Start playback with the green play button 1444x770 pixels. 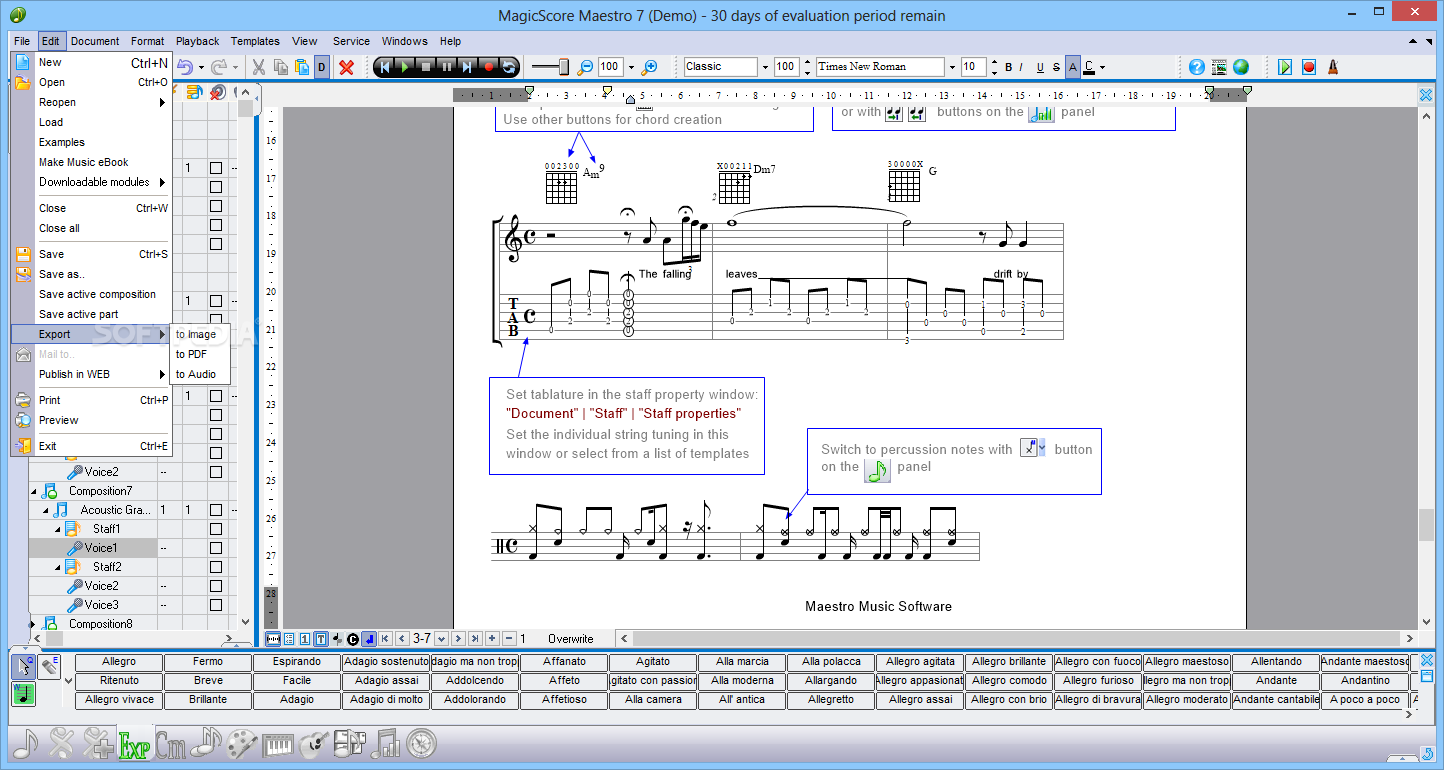click(x=404, y=67)
